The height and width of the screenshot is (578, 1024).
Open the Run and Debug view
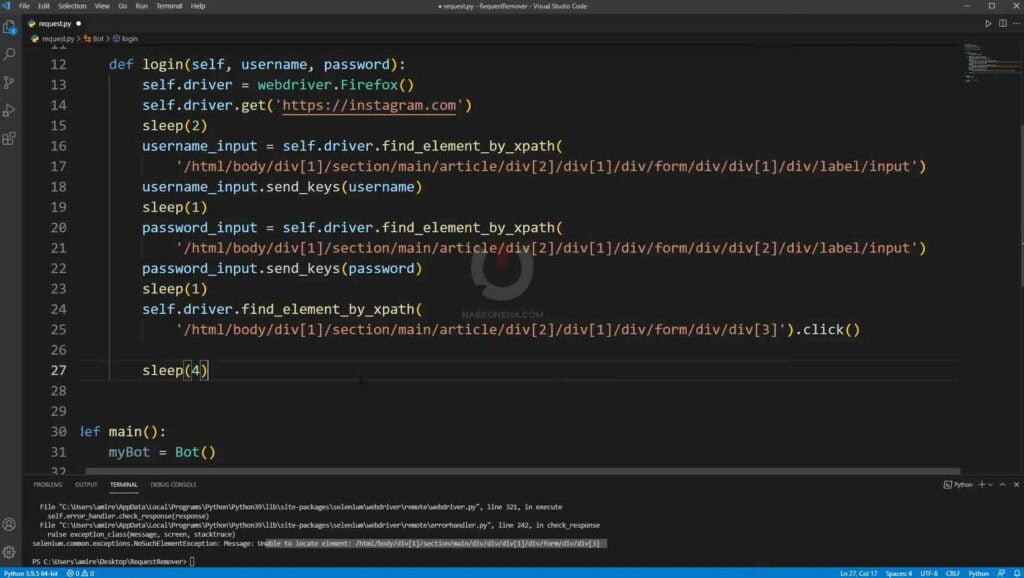click(x=9, y=110)
